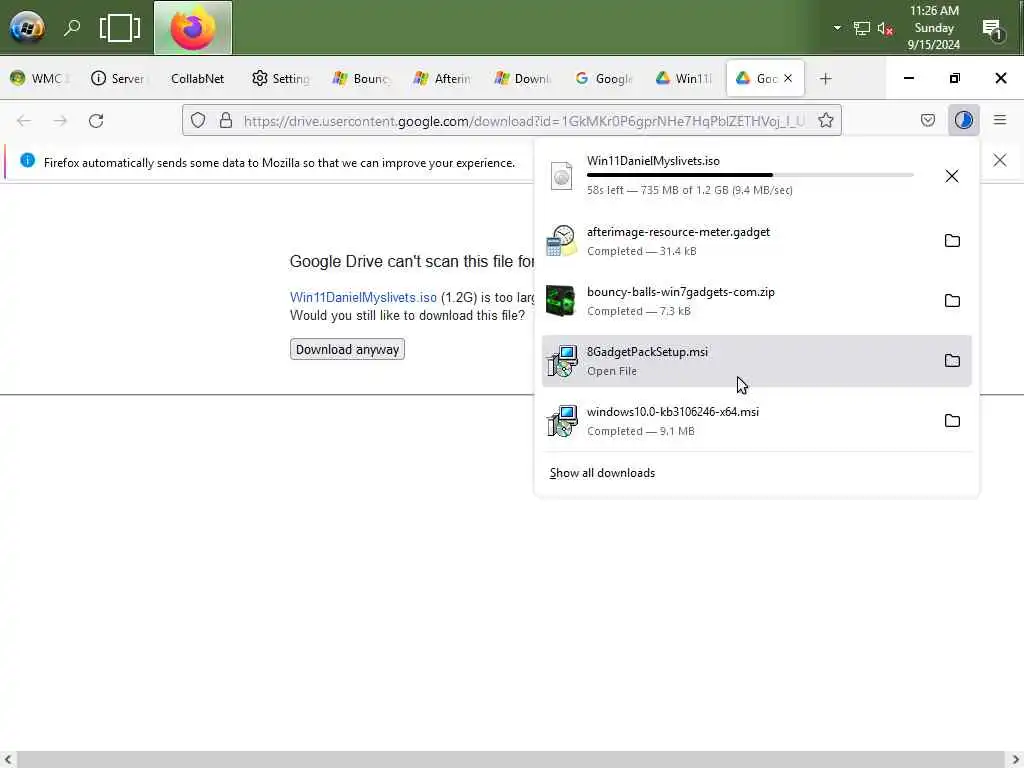The width and height of the screenshot is (1024, 768).
Task: Switch to the Settings tab
Action: click(x=281, y=78)
